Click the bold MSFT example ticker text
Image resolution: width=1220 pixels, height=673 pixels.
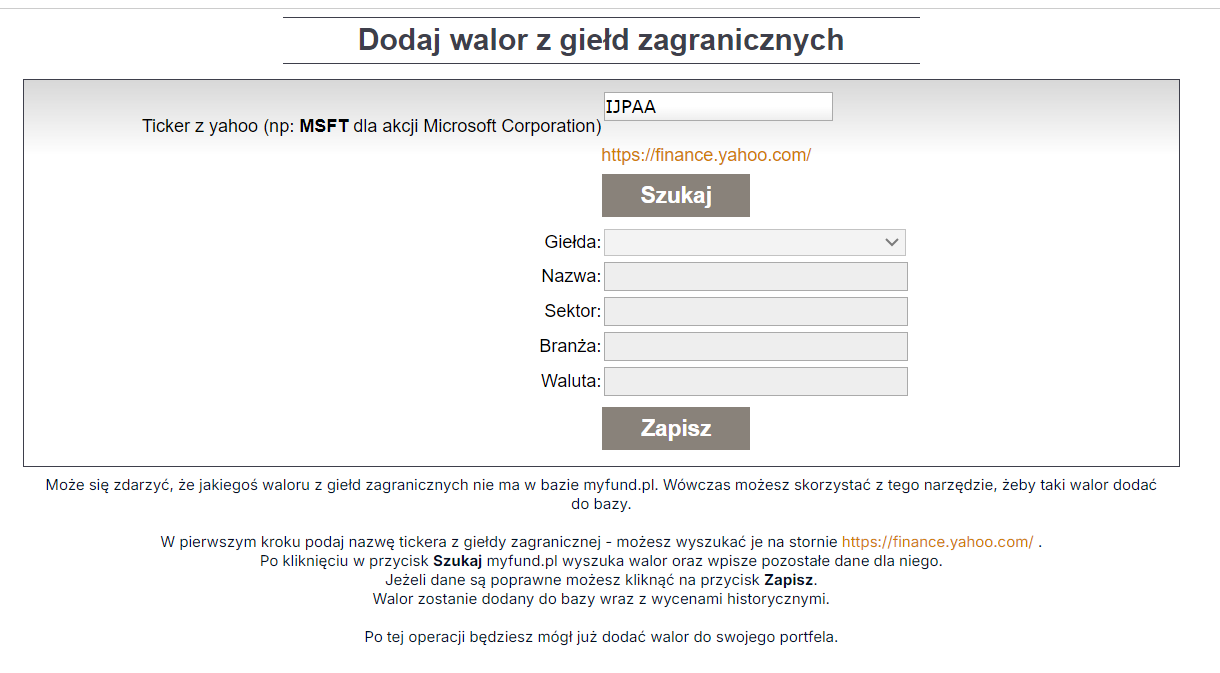tap(324, 126)
